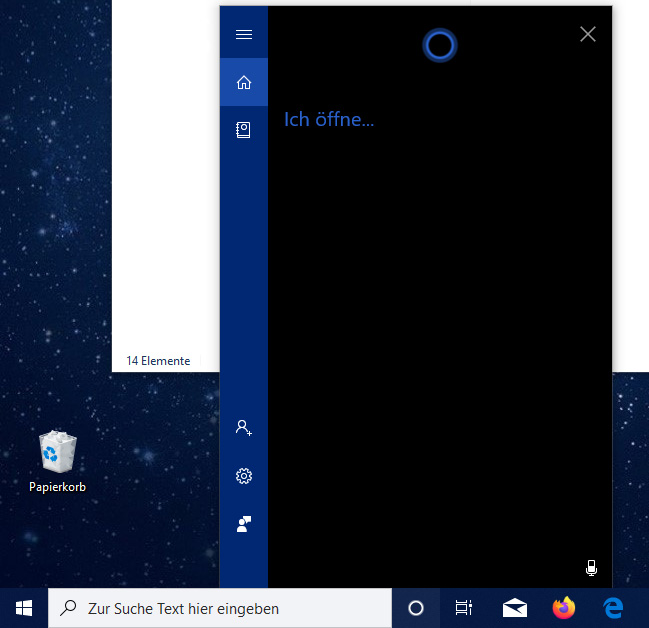Click the "14 Elemente" status text
649x628 pixels.
tap(158, 361)
